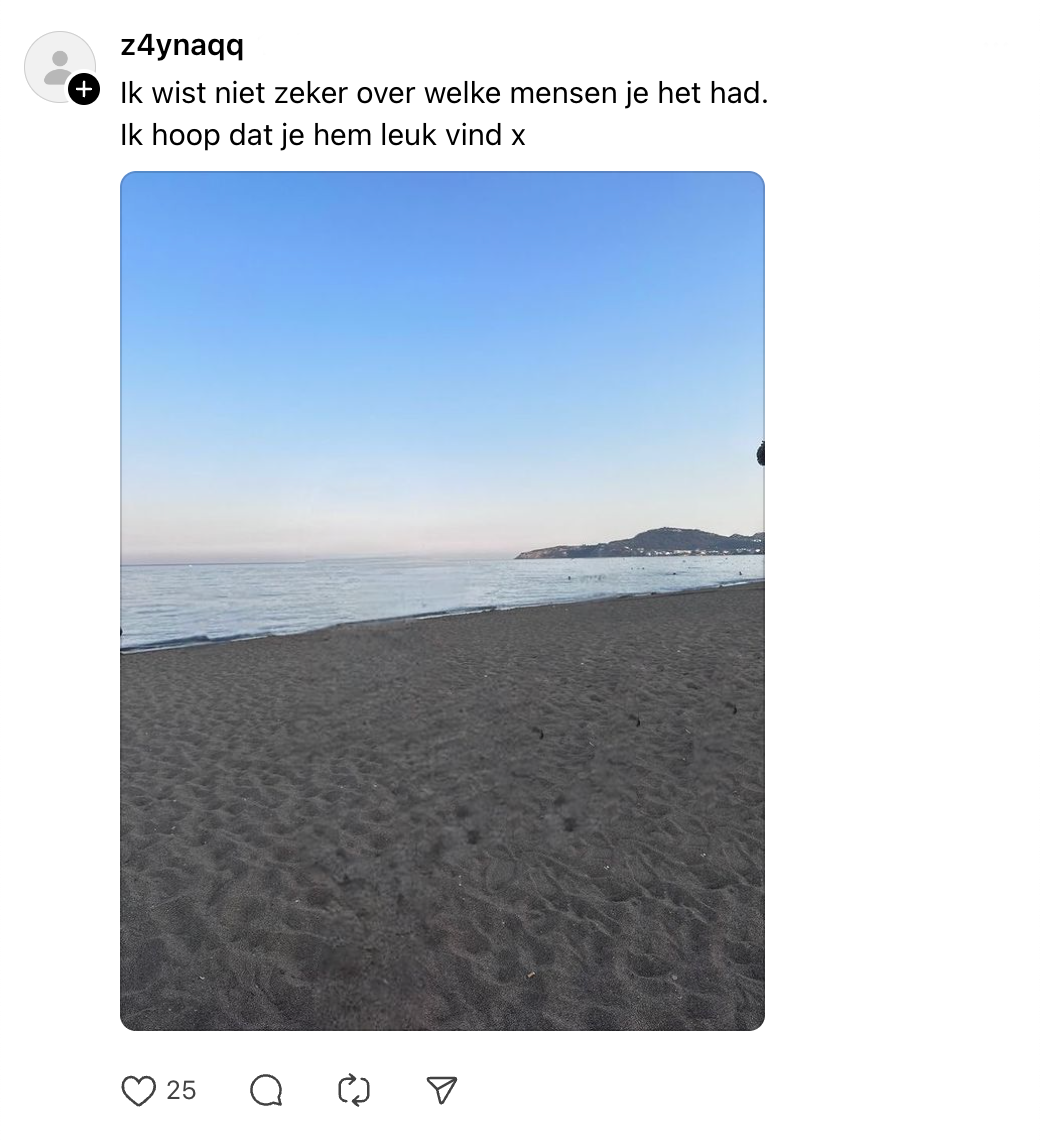The width and height of the screenshot is (1040, 1140).
Task: Click the sea water in the photo
Action: [x=330, y=595]
